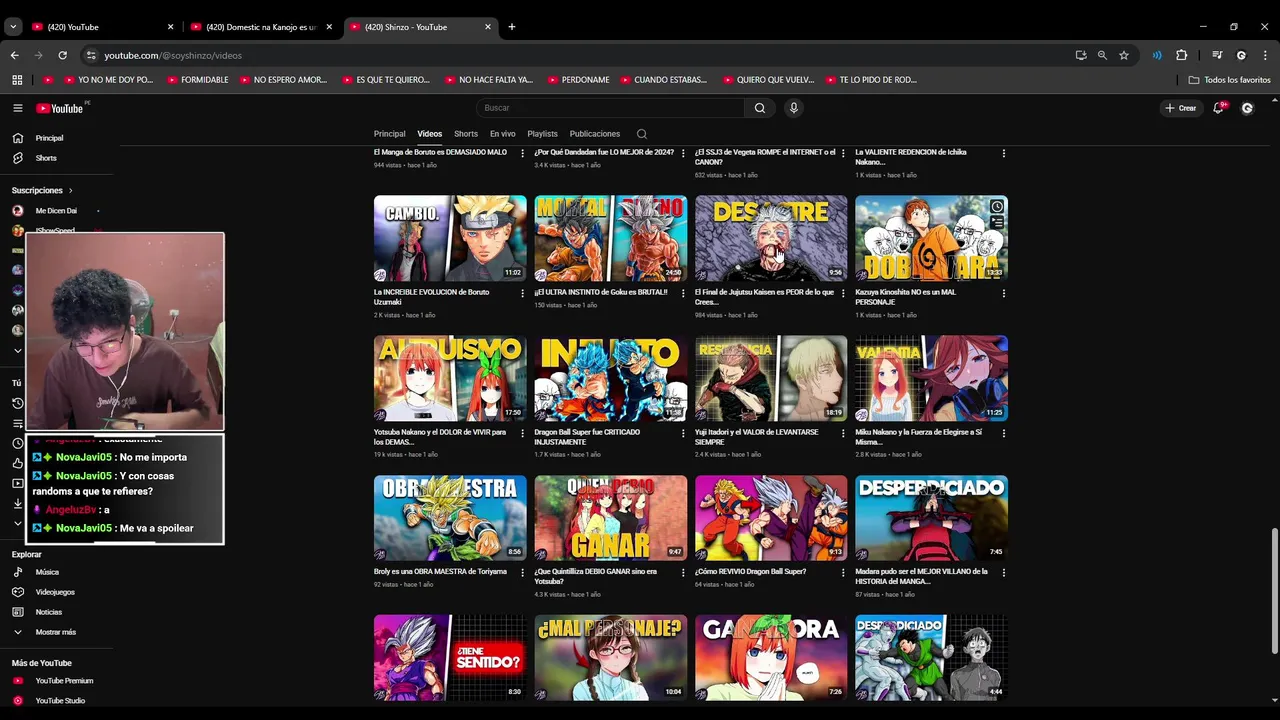Open the browser extensions puzzle icon
The image size is (1280, 720).
click(x=1181, y=55)
